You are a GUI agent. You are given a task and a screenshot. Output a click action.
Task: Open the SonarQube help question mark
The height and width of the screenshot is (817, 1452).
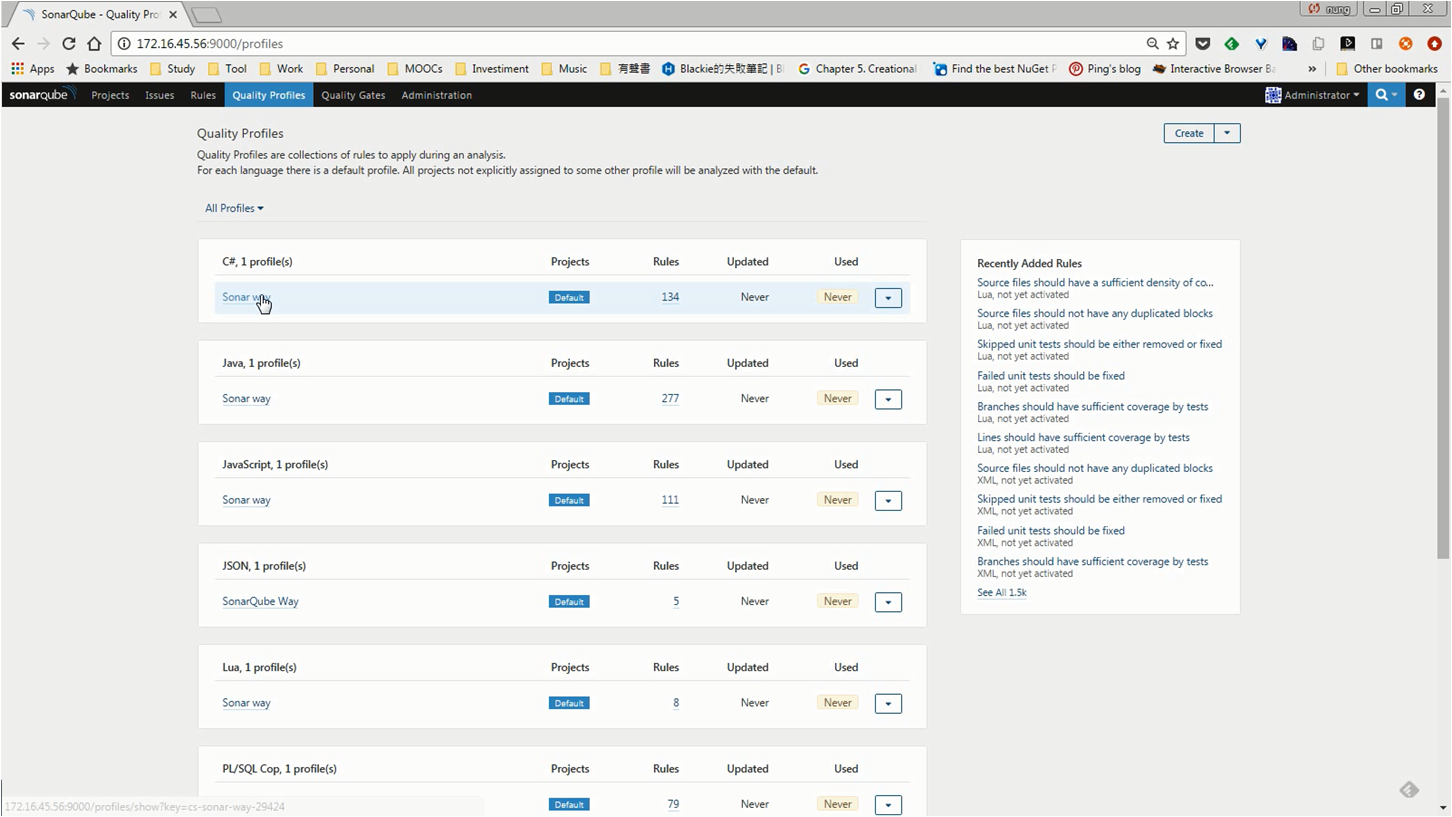(1419, 95)
